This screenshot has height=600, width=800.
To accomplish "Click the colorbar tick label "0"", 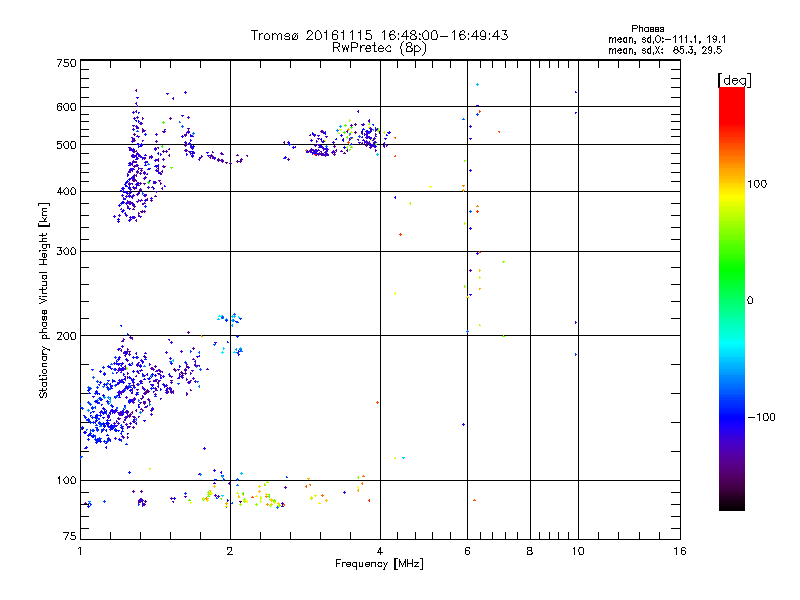I will 749,301.
